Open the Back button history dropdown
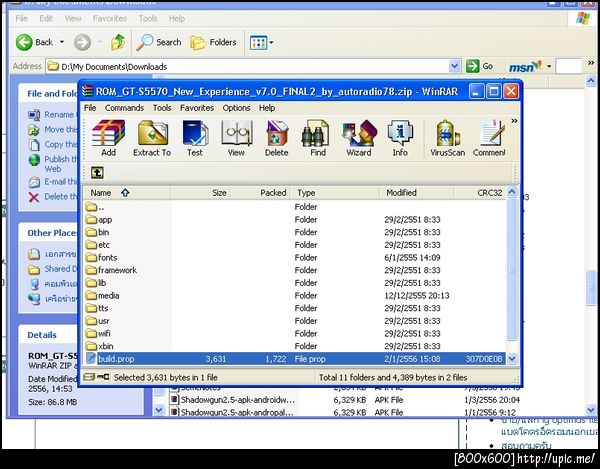The height and width of the screenshot is (469, 600). [62, 42]
